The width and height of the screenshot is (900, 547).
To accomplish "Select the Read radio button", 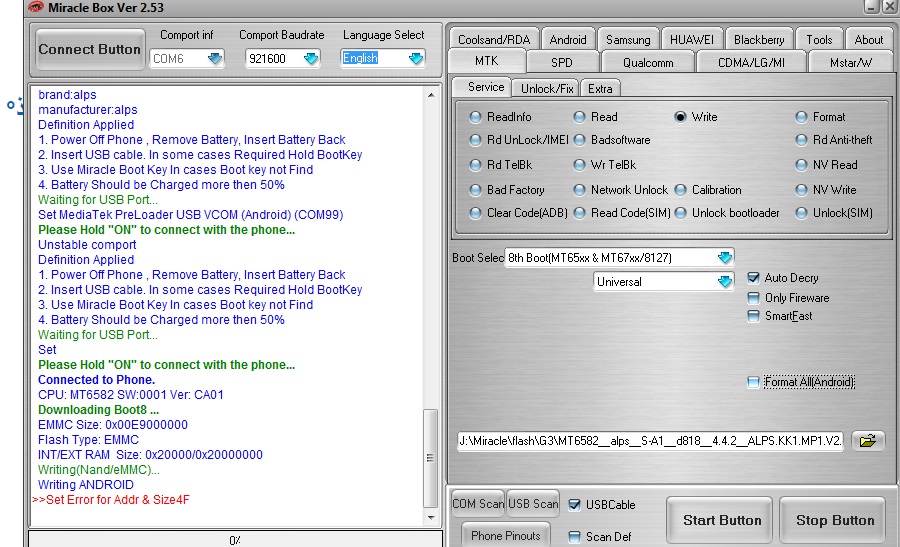I will point(580,117).
